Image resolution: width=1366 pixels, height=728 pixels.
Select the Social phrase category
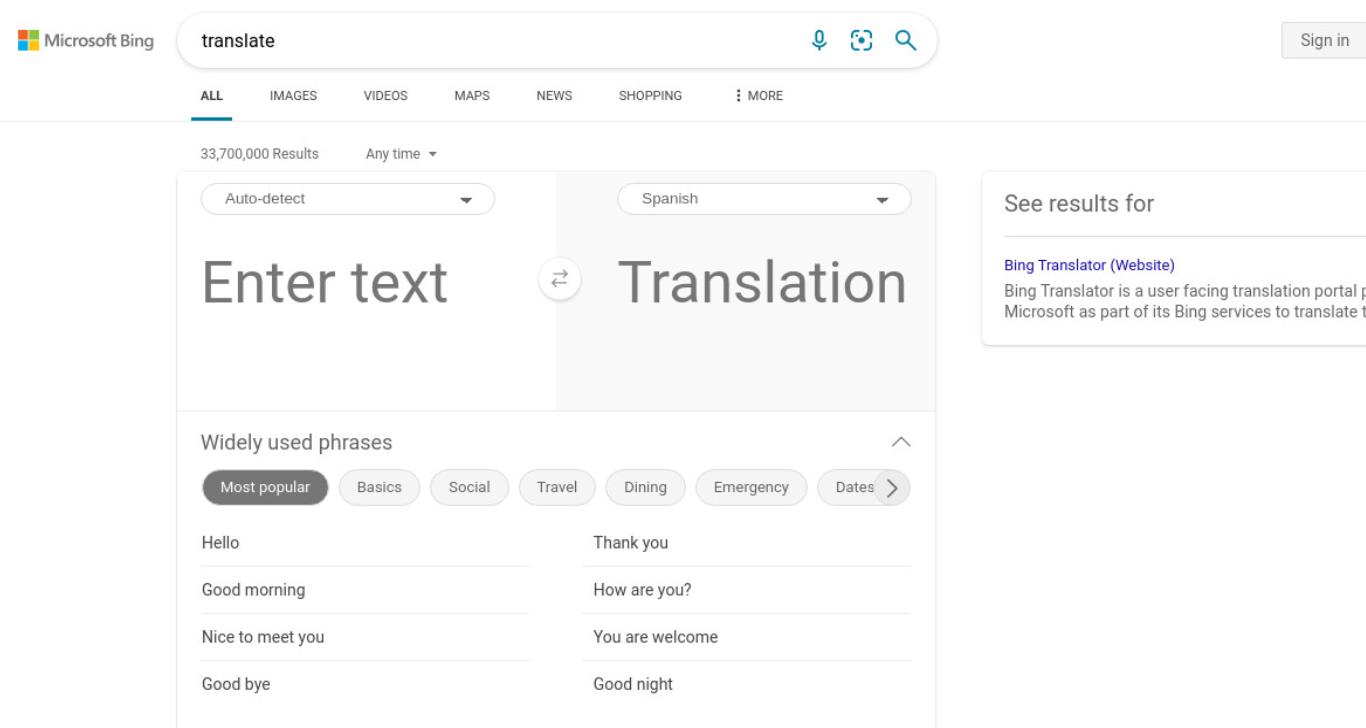[x=469, y=488]
